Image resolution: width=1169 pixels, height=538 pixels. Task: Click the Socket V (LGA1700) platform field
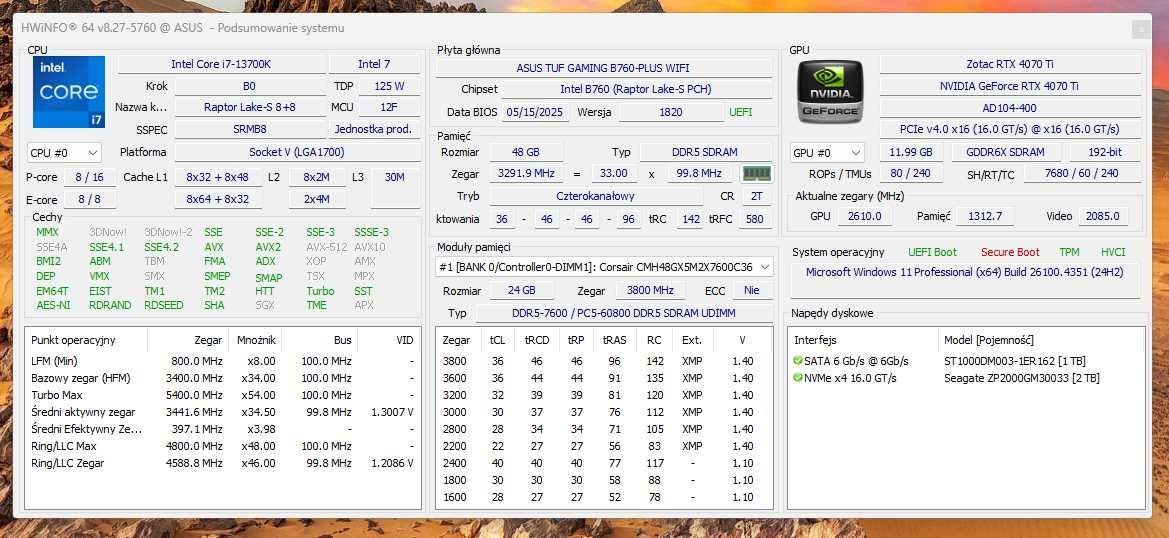pyautogui.click(x=297, y=153)
